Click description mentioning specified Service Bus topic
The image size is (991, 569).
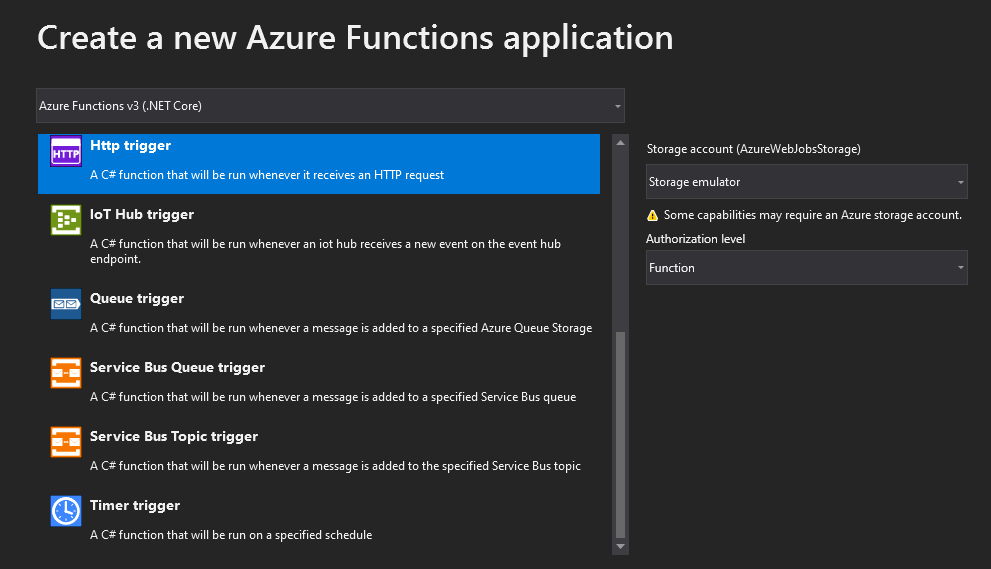coord(335,466)
